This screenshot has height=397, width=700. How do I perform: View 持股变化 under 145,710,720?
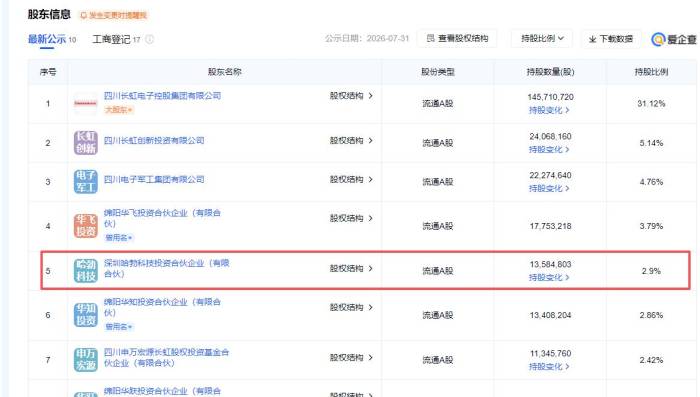click(x=549, y=110)
